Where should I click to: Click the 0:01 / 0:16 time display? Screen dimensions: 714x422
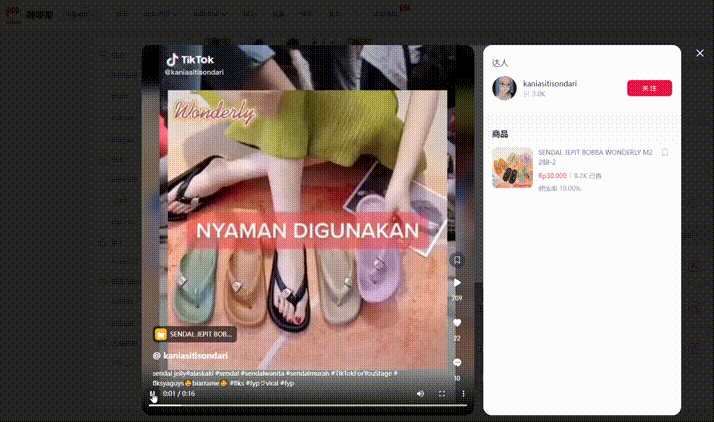click(x=179, y=394)
